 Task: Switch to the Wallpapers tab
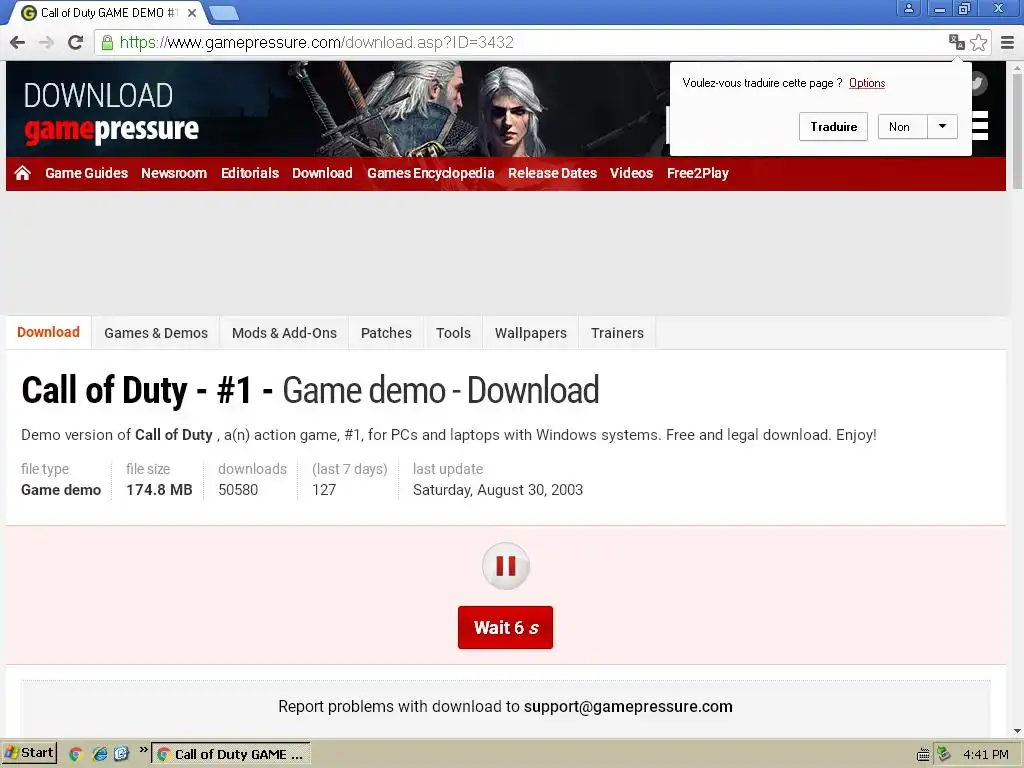[x=530, y=333]
